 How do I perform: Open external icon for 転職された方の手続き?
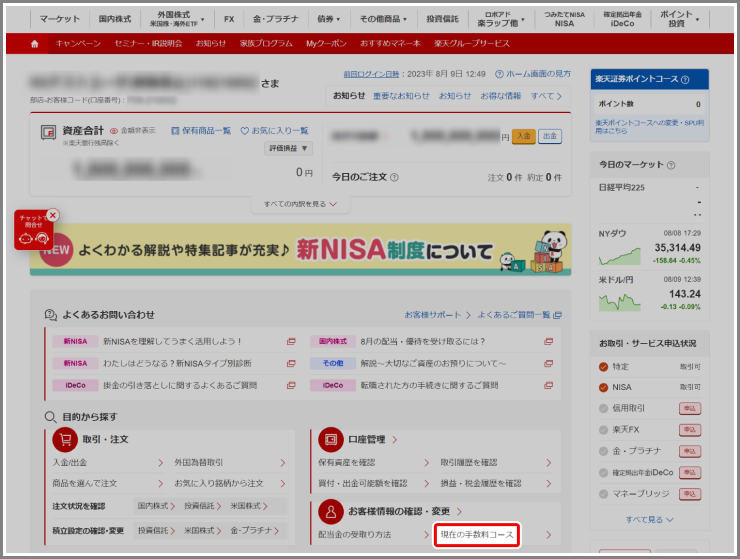pos(548,386)
